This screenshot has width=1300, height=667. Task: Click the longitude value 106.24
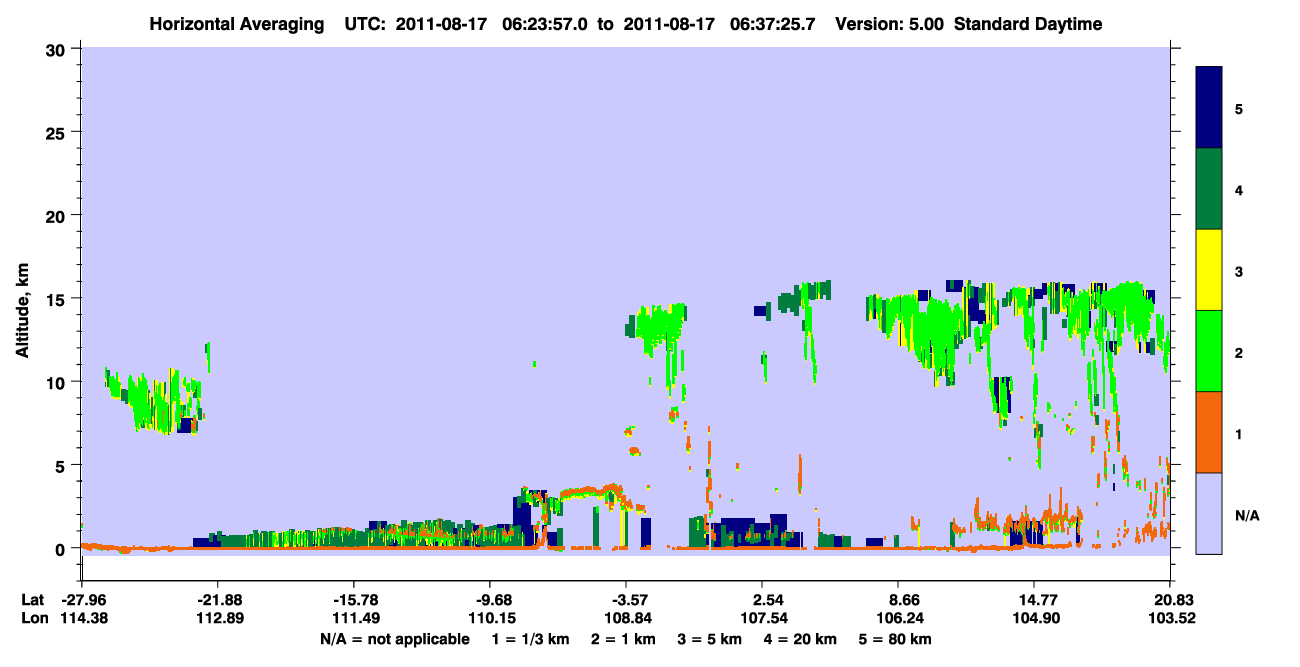pos(898,618)
